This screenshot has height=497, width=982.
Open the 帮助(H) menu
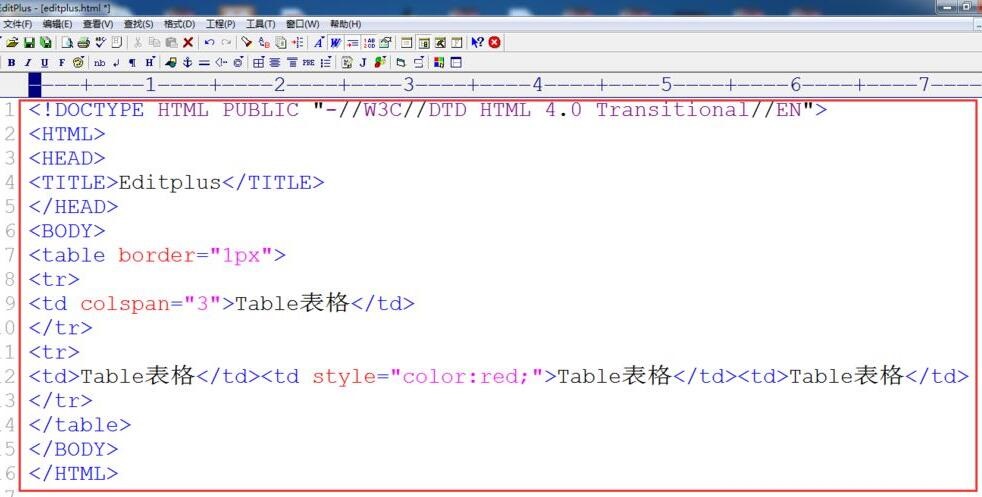tap(345, 24)
